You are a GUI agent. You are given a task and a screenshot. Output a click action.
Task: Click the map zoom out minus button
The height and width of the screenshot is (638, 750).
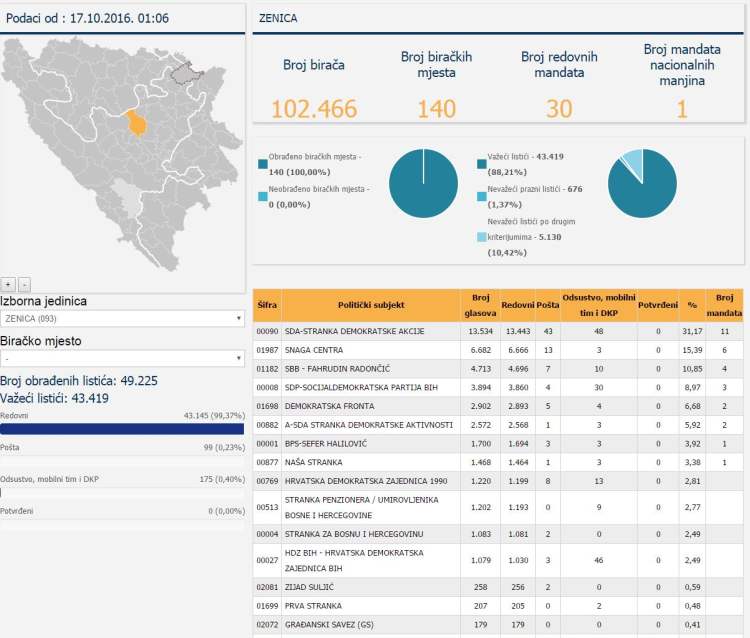coord(25,284)
